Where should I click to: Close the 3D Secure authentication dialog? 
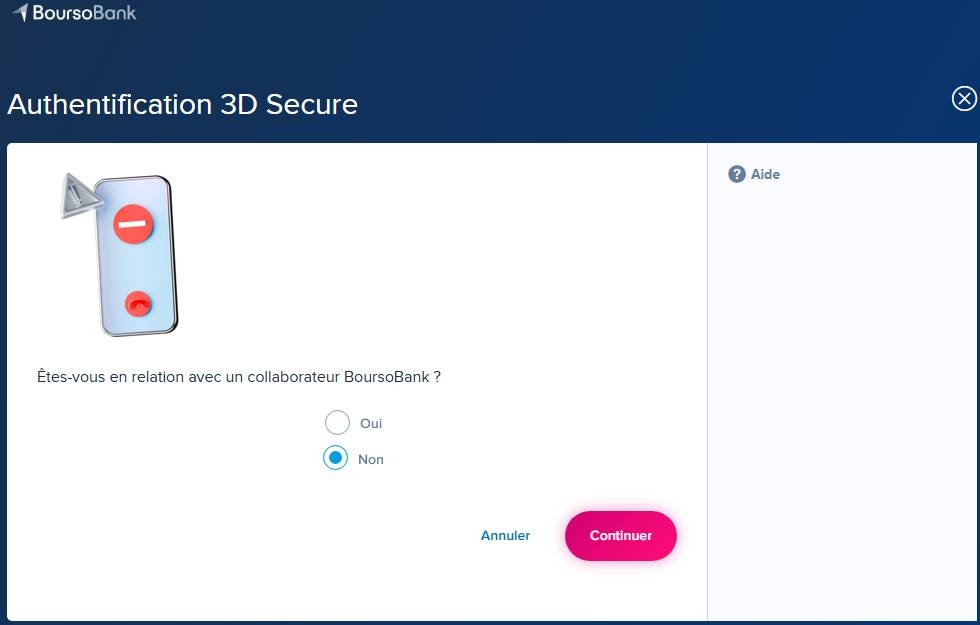[963, 98]
